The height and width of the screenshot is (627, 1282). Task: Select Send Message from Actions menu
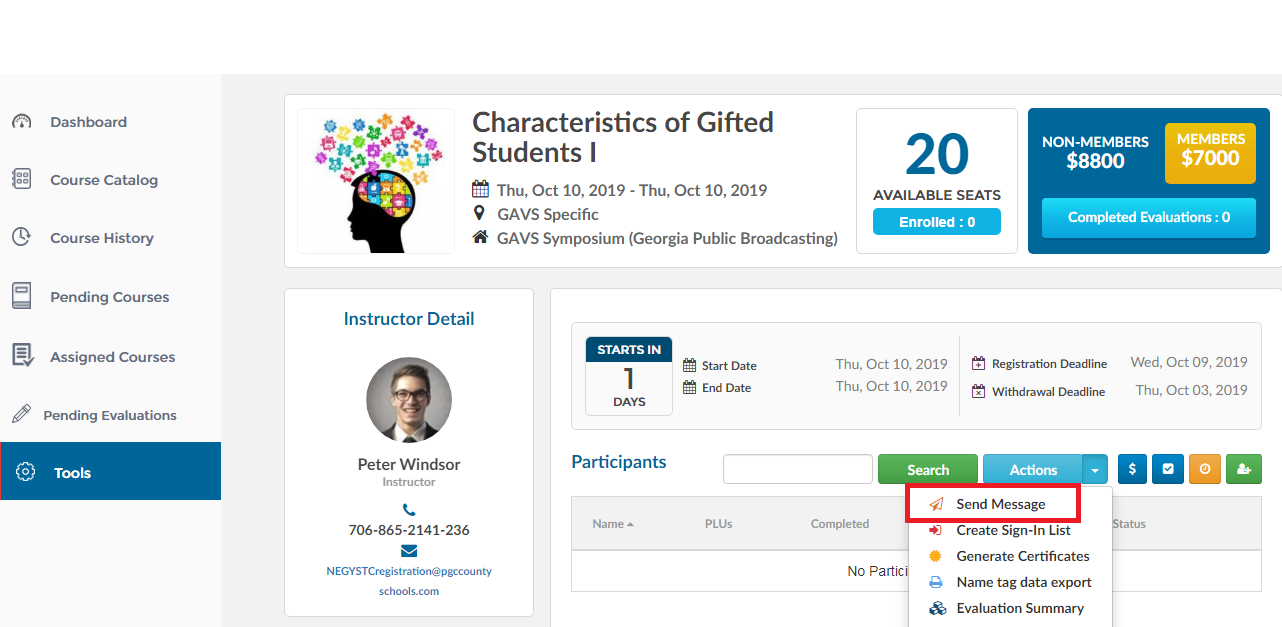pos(1000,504)
